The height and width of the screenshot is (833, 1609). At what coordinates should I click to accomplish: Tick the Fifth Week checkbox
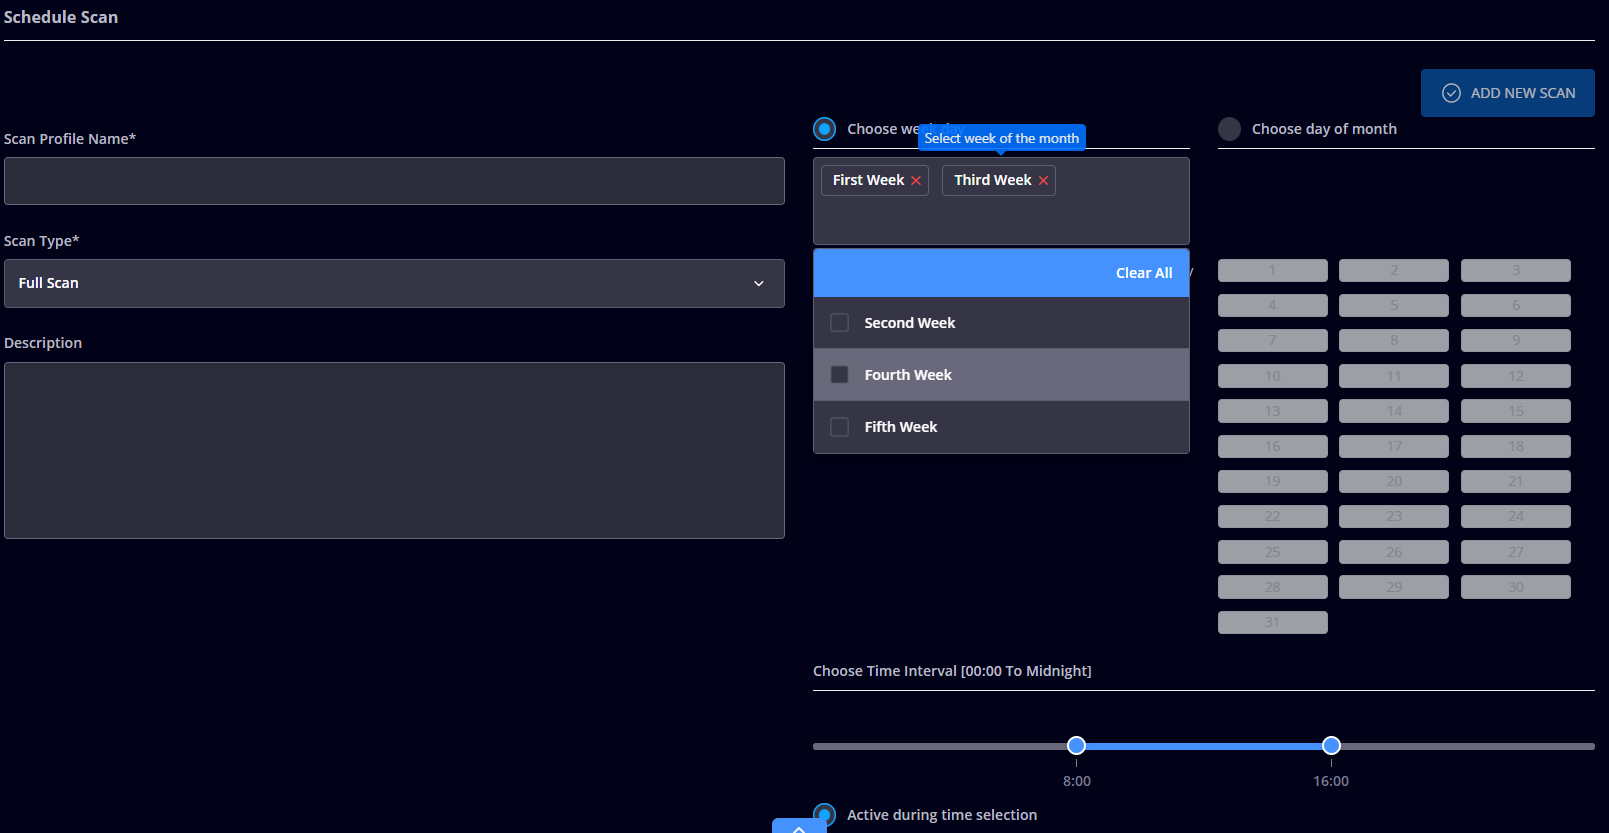point(840,427)
